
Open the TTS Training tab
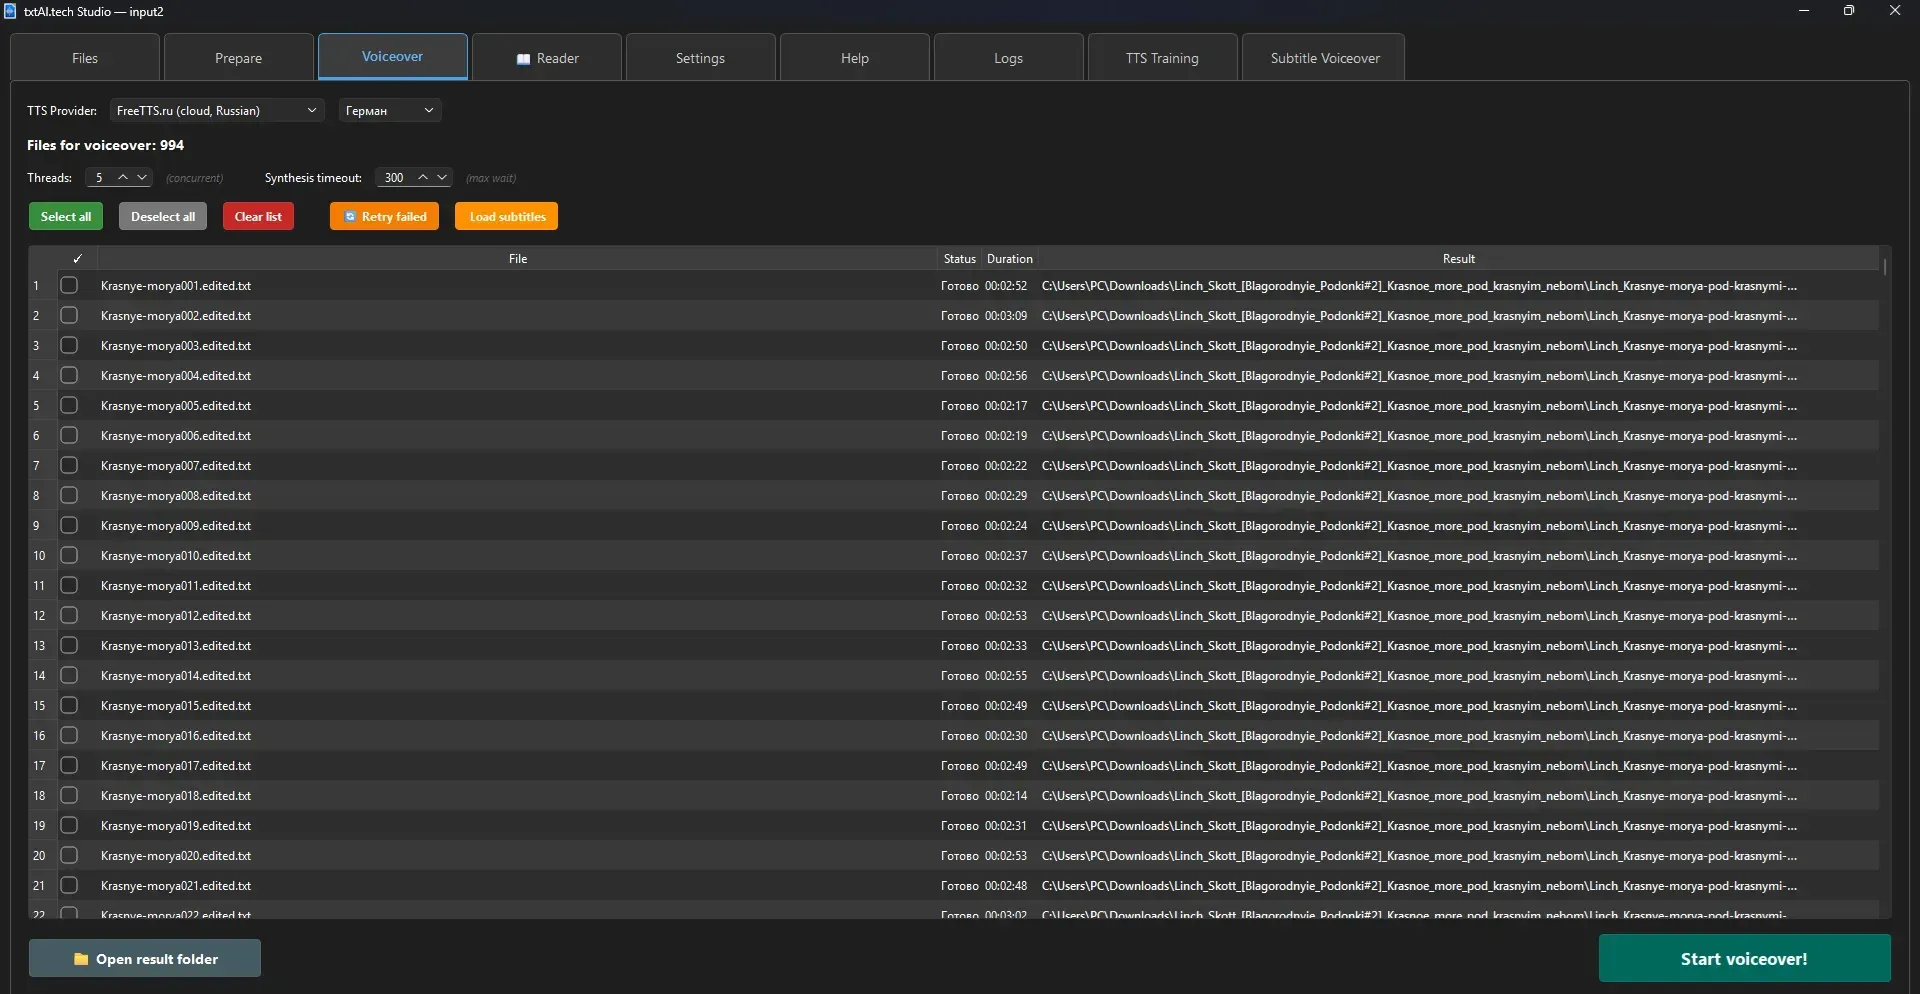(1162, 57)
